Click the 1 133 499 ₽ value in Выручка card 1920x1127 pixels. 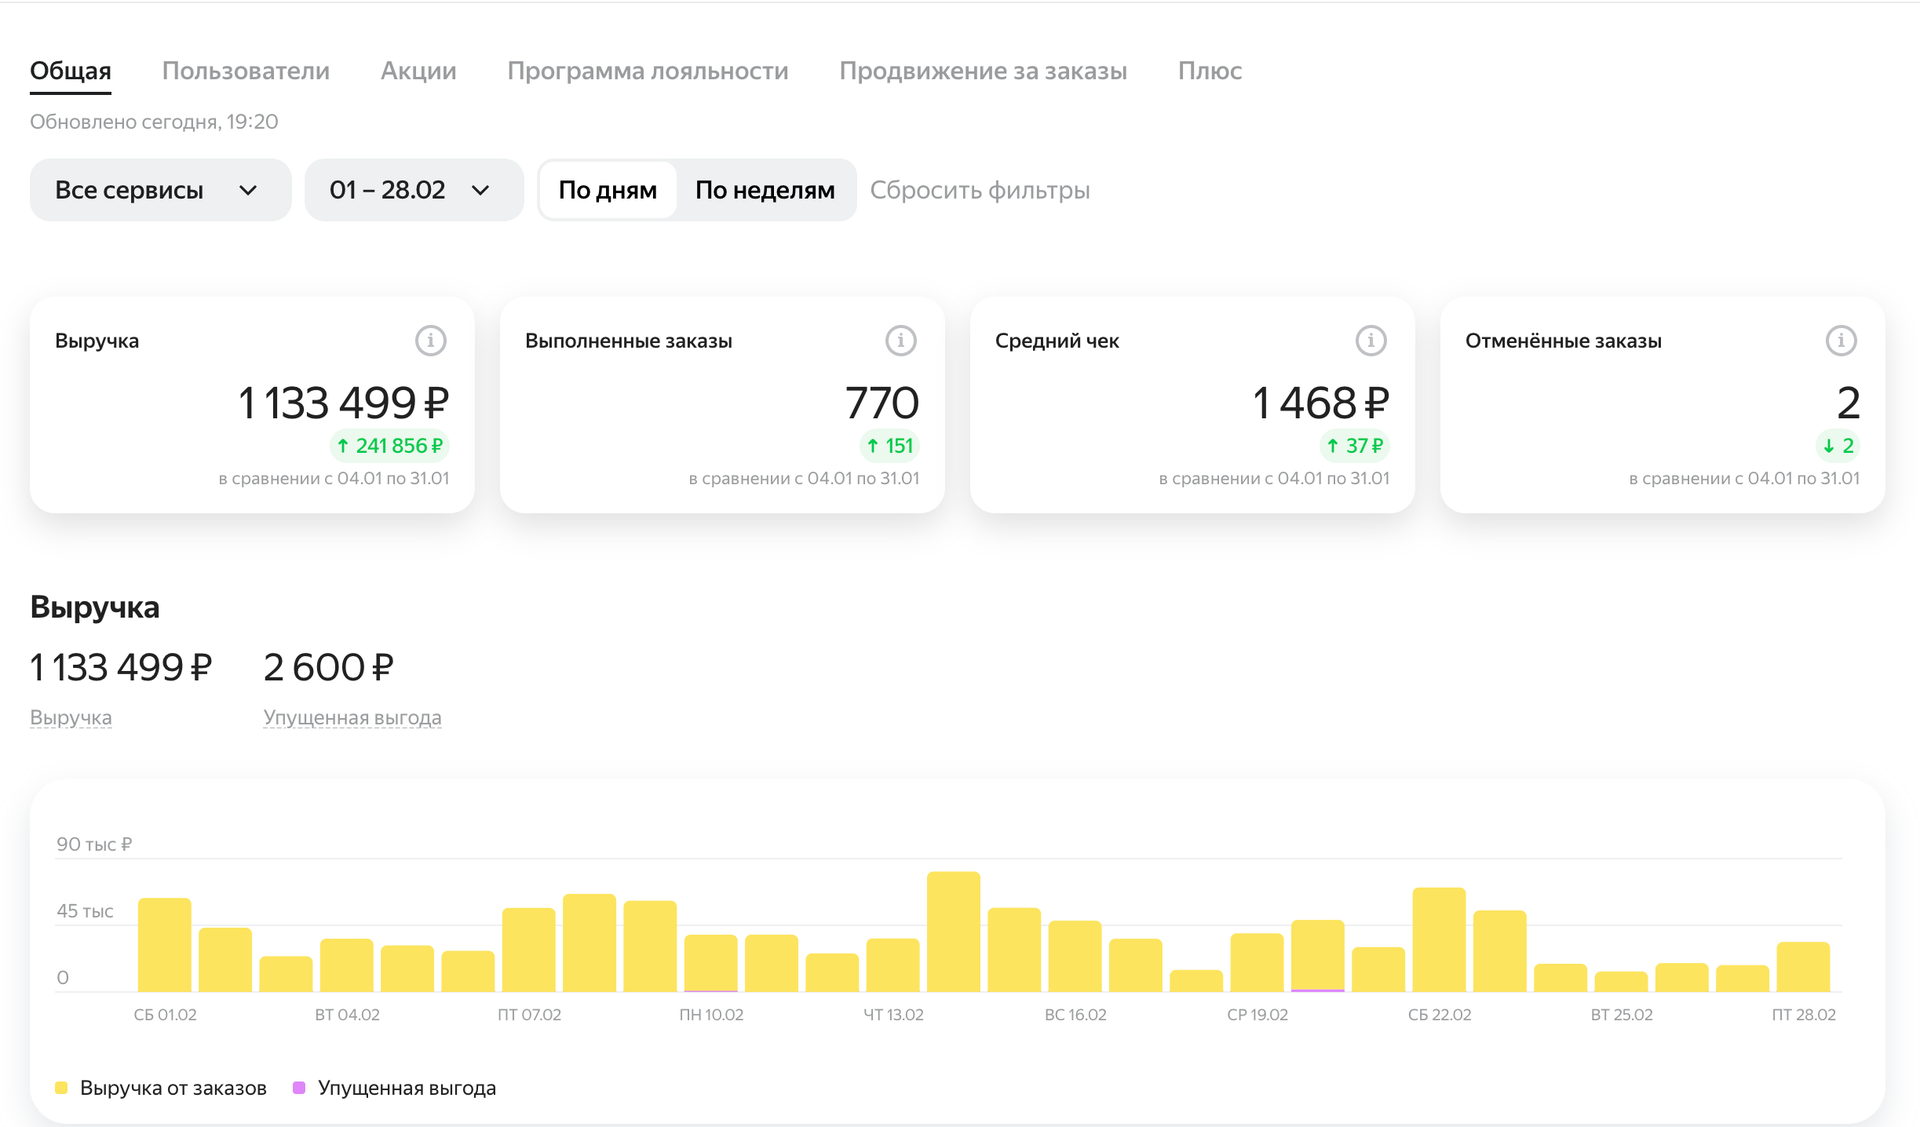(x=343, y=403)
